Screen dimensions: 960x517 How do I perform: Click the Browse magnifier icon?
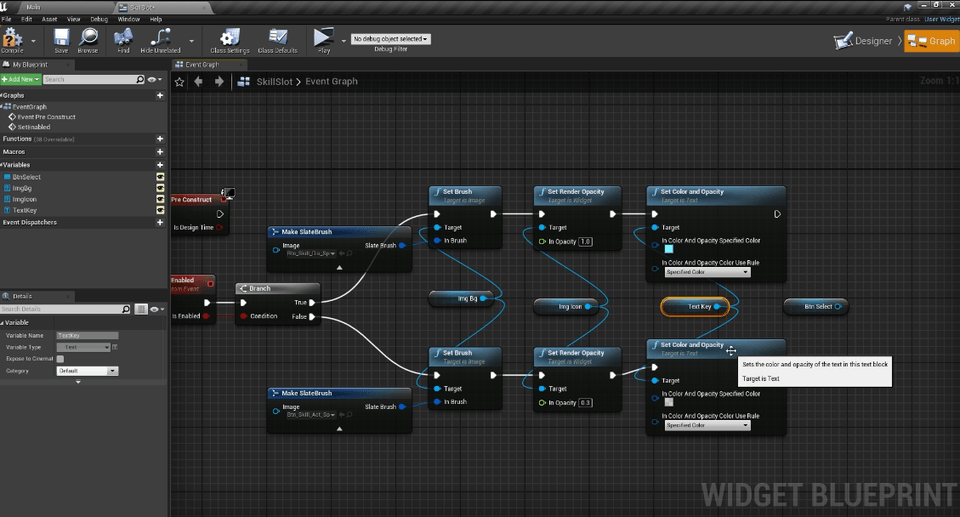[88, 38]
